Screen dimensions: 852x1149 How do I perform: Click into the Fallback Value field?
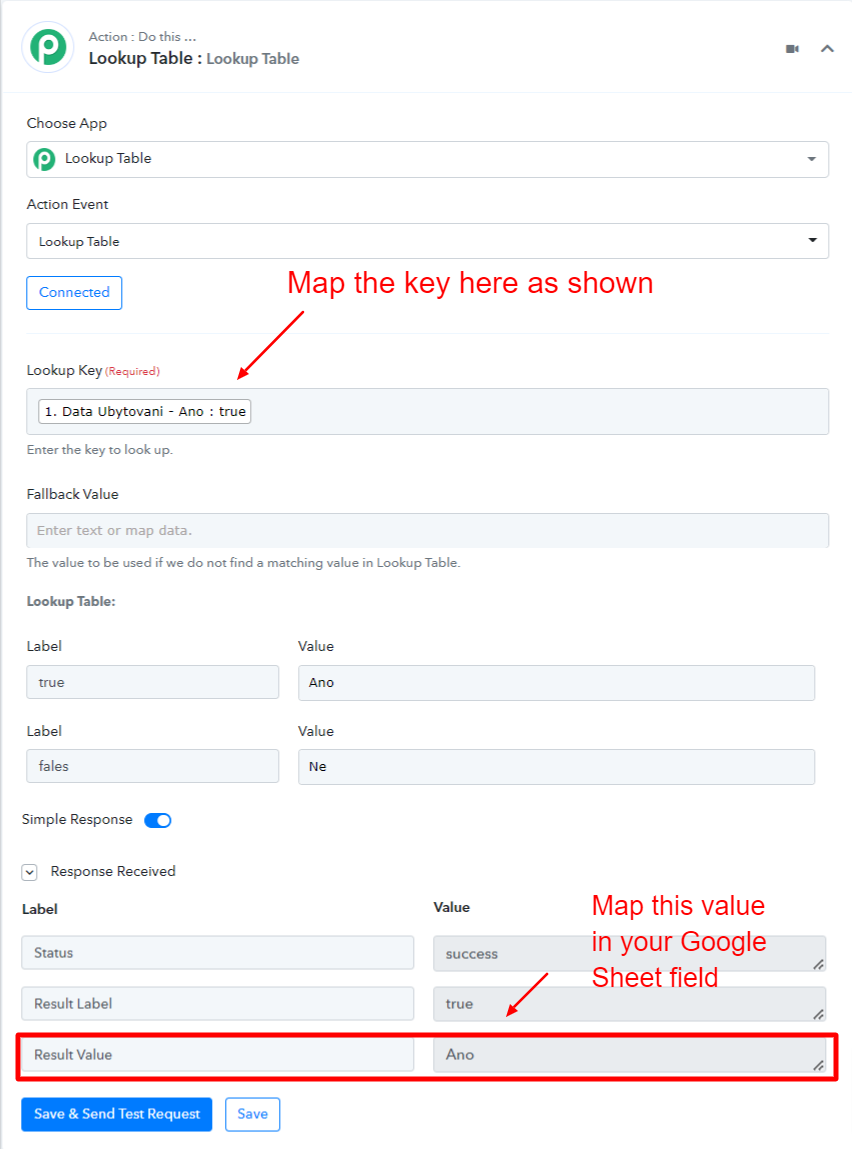428,531
